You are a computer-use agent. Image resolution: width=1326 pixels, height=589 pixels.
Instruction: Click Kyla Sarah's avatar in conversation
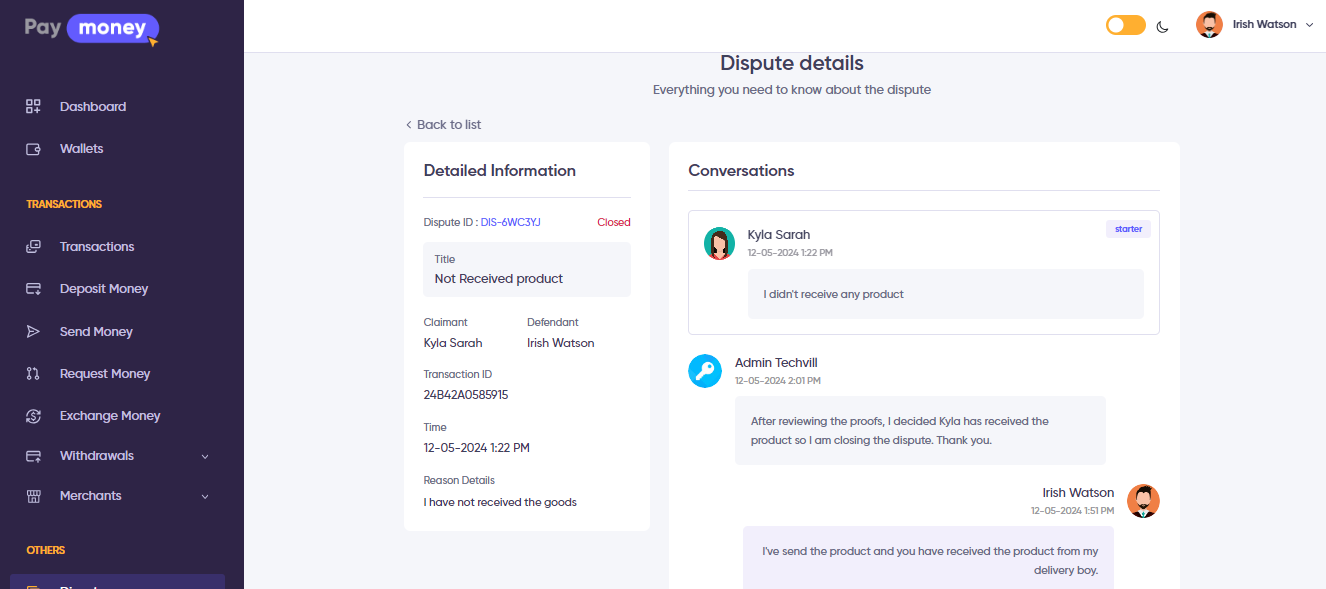[x=719, y=243]
